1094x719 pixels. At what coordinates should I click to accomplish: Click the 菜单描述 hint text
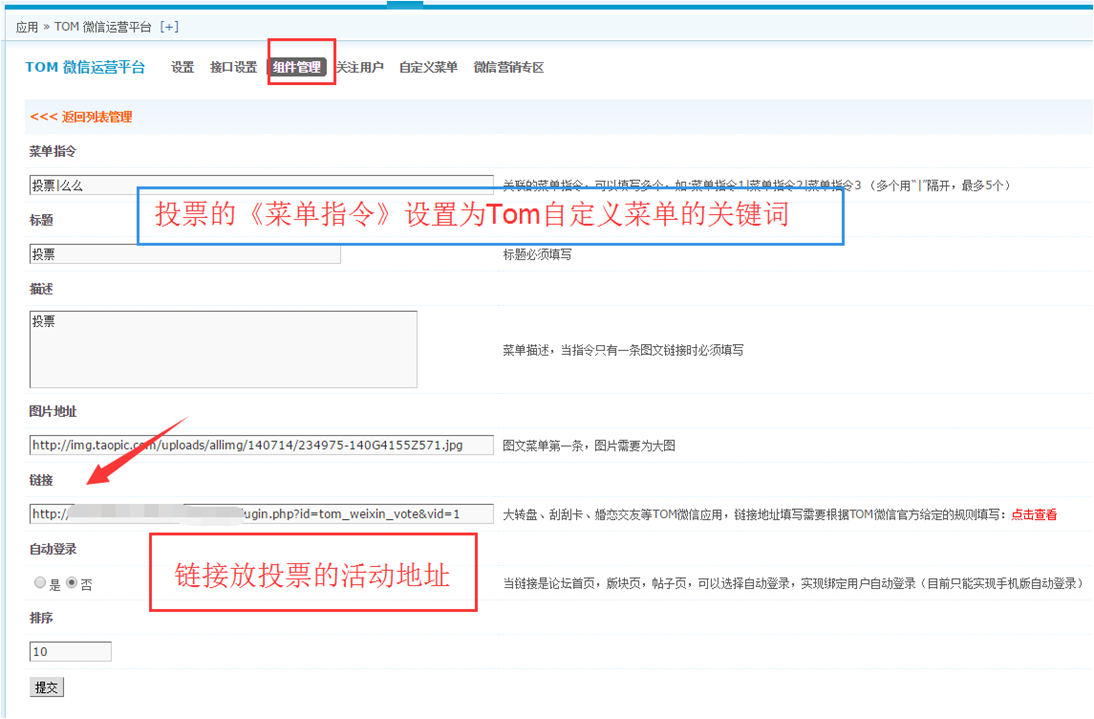623,350
